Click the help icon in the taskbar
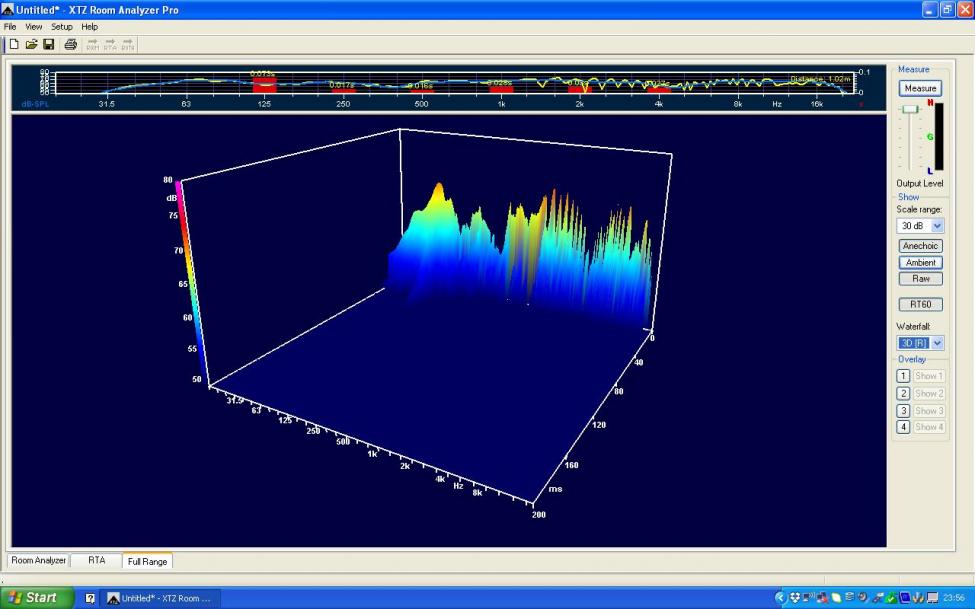Viewport: 975px width, 609px height. (90, 598)
